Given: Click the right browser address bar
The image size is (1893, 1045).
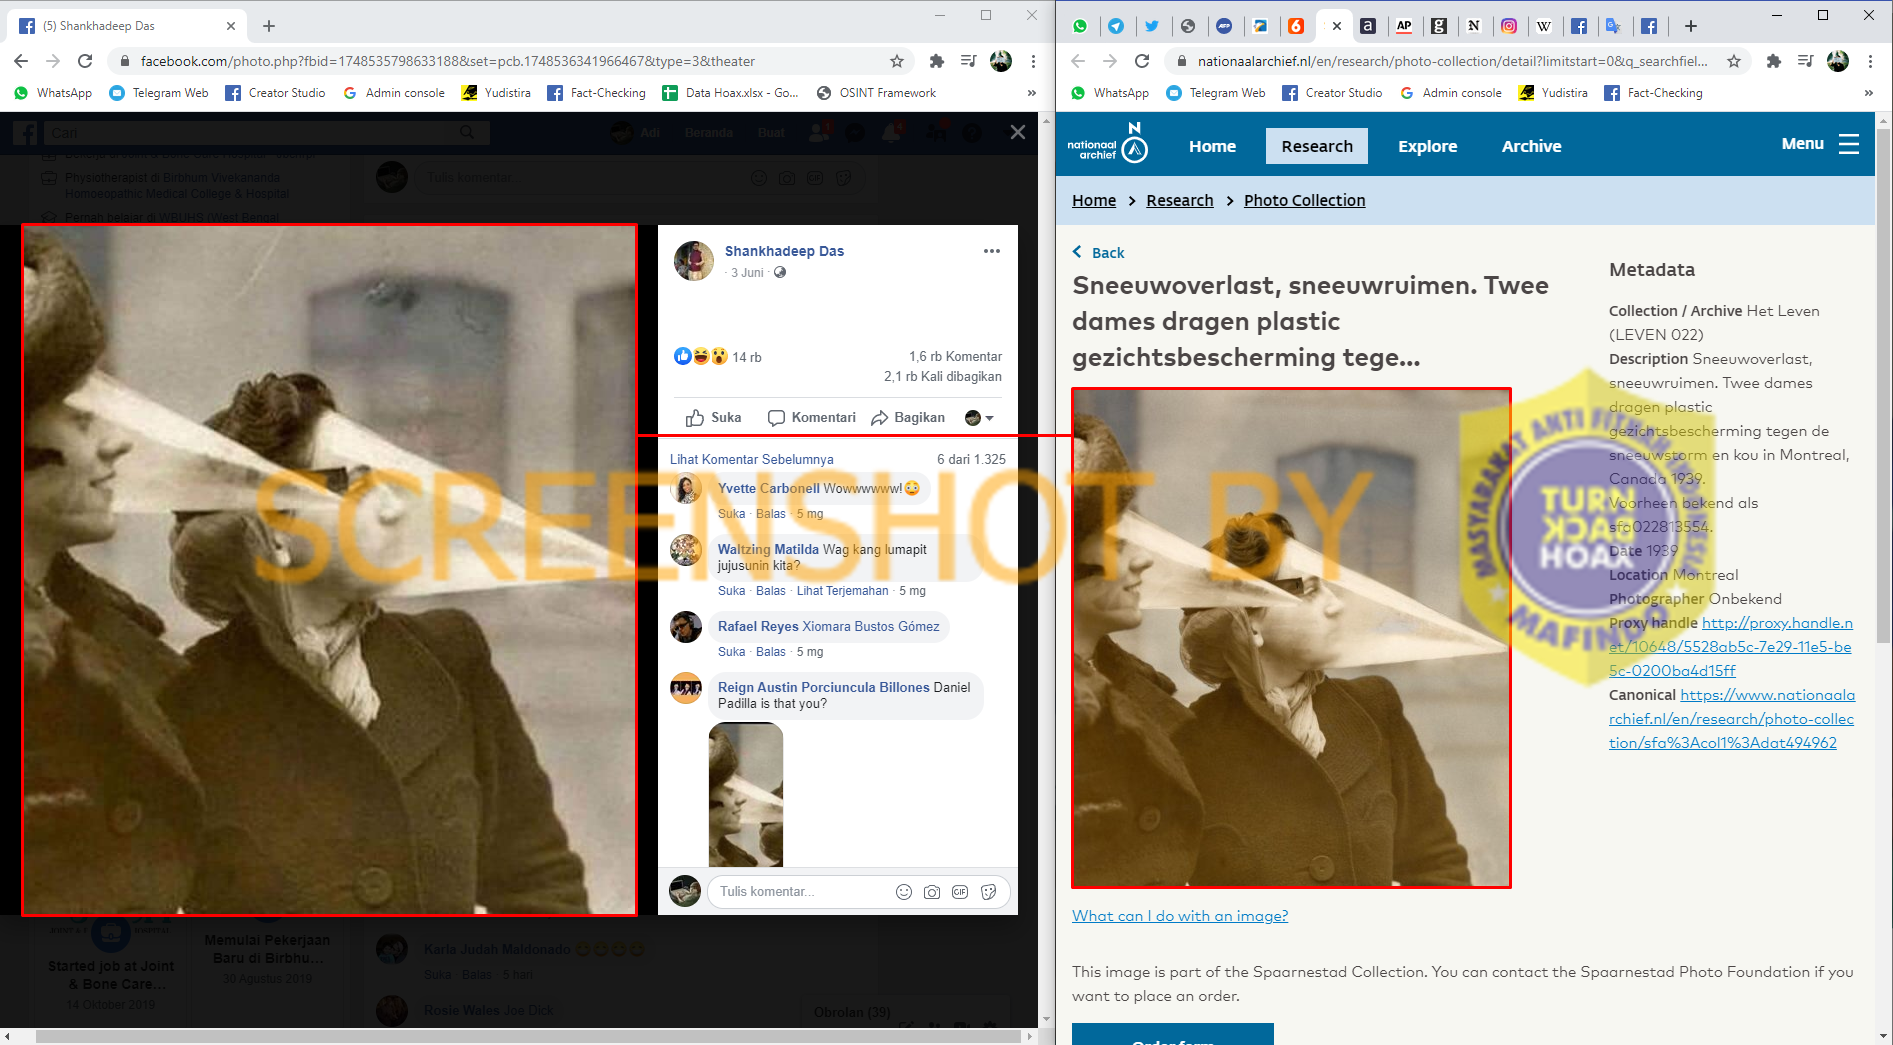Looking at the screenshot, I should (1452, 61).
